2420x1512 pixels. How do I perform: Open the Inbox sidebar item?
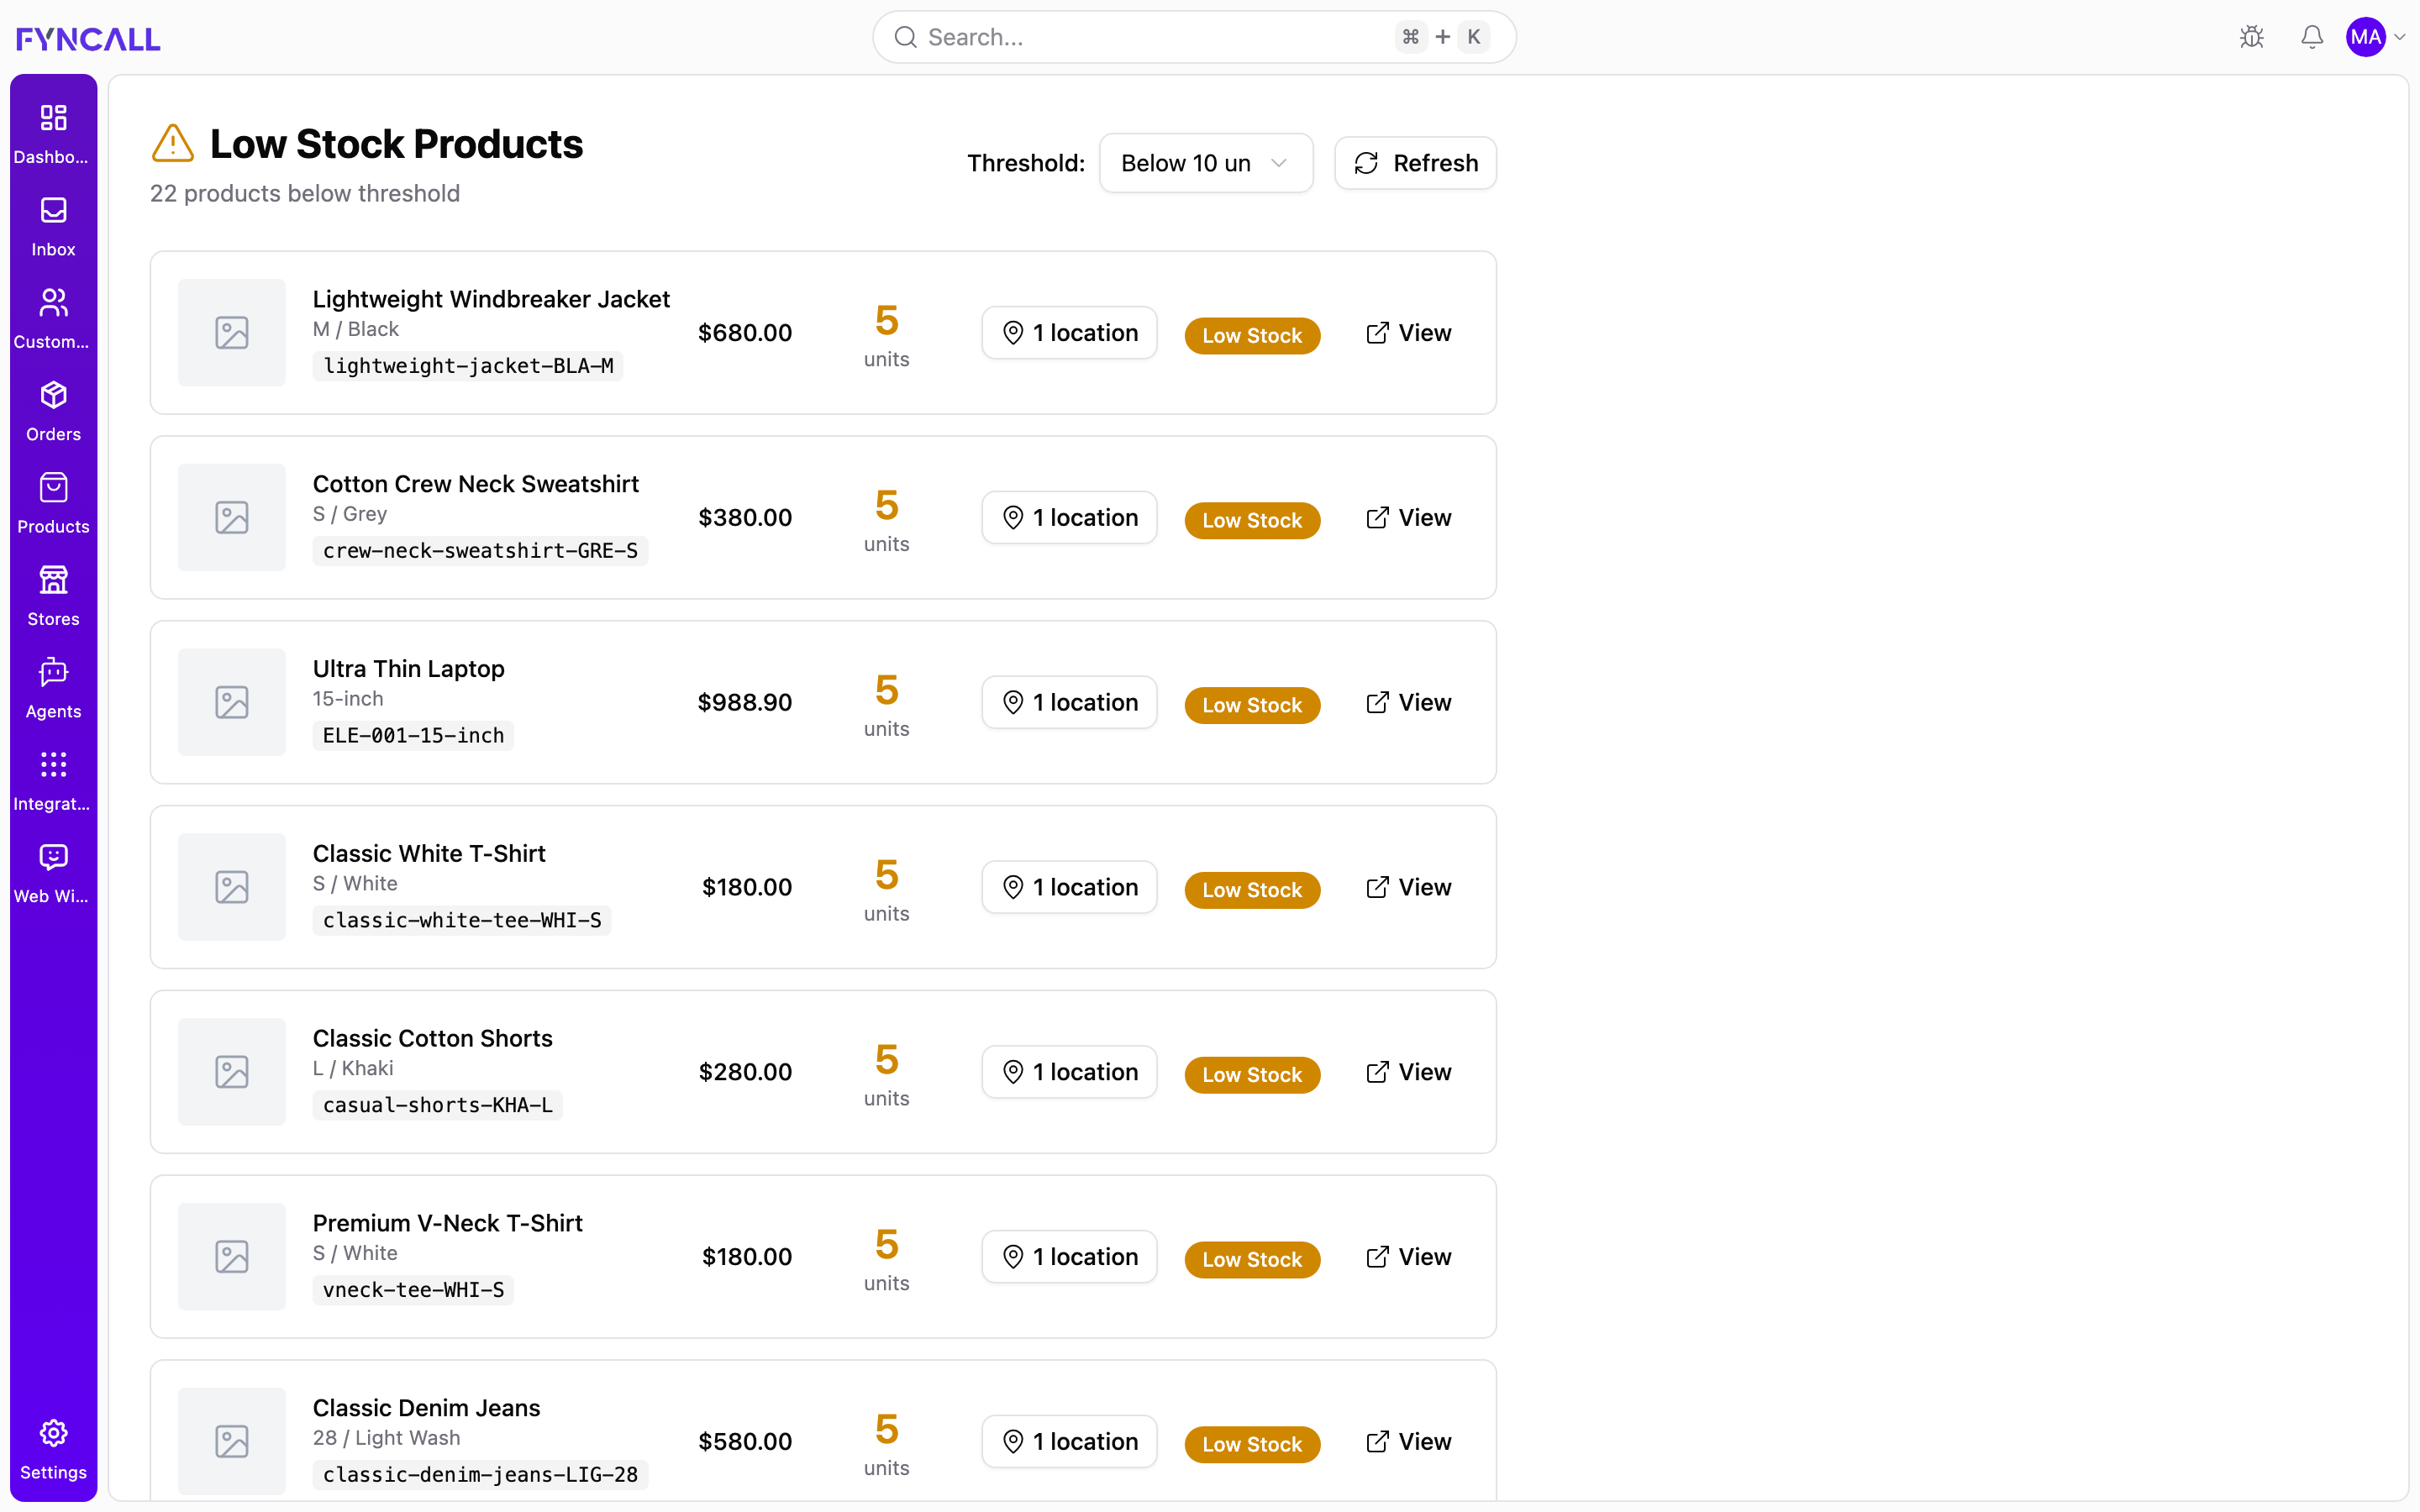53,227
